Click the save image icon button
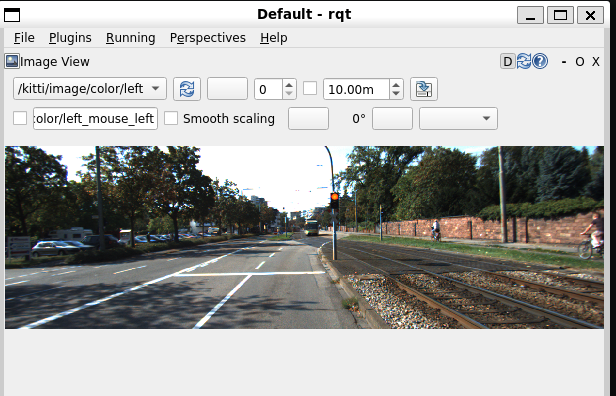Screen dimensions: 616x396 click(424, 89)
